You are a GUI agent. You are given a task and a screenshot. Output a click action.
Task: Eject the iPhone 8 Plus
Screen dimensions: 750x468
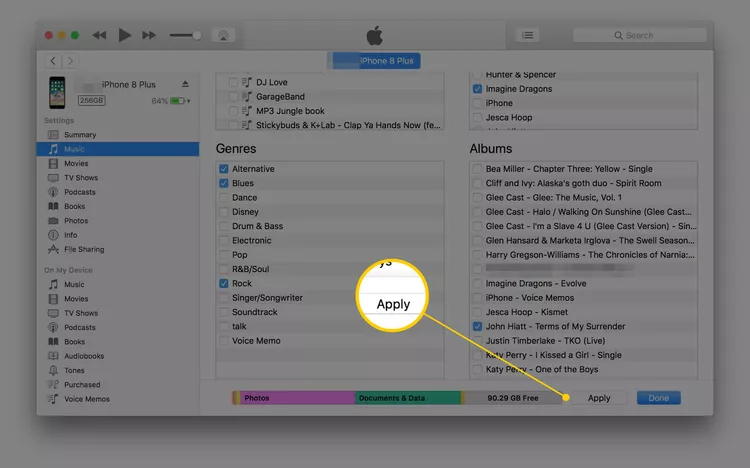point(185,84)
